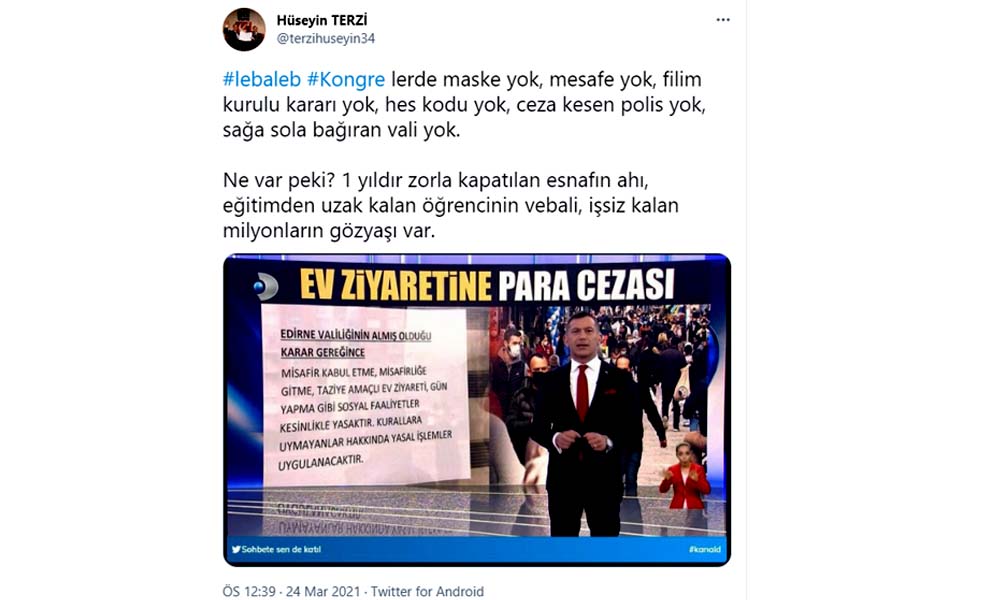
Task: Click the news anchor in red tie
Action: click(x=584, y=421)
